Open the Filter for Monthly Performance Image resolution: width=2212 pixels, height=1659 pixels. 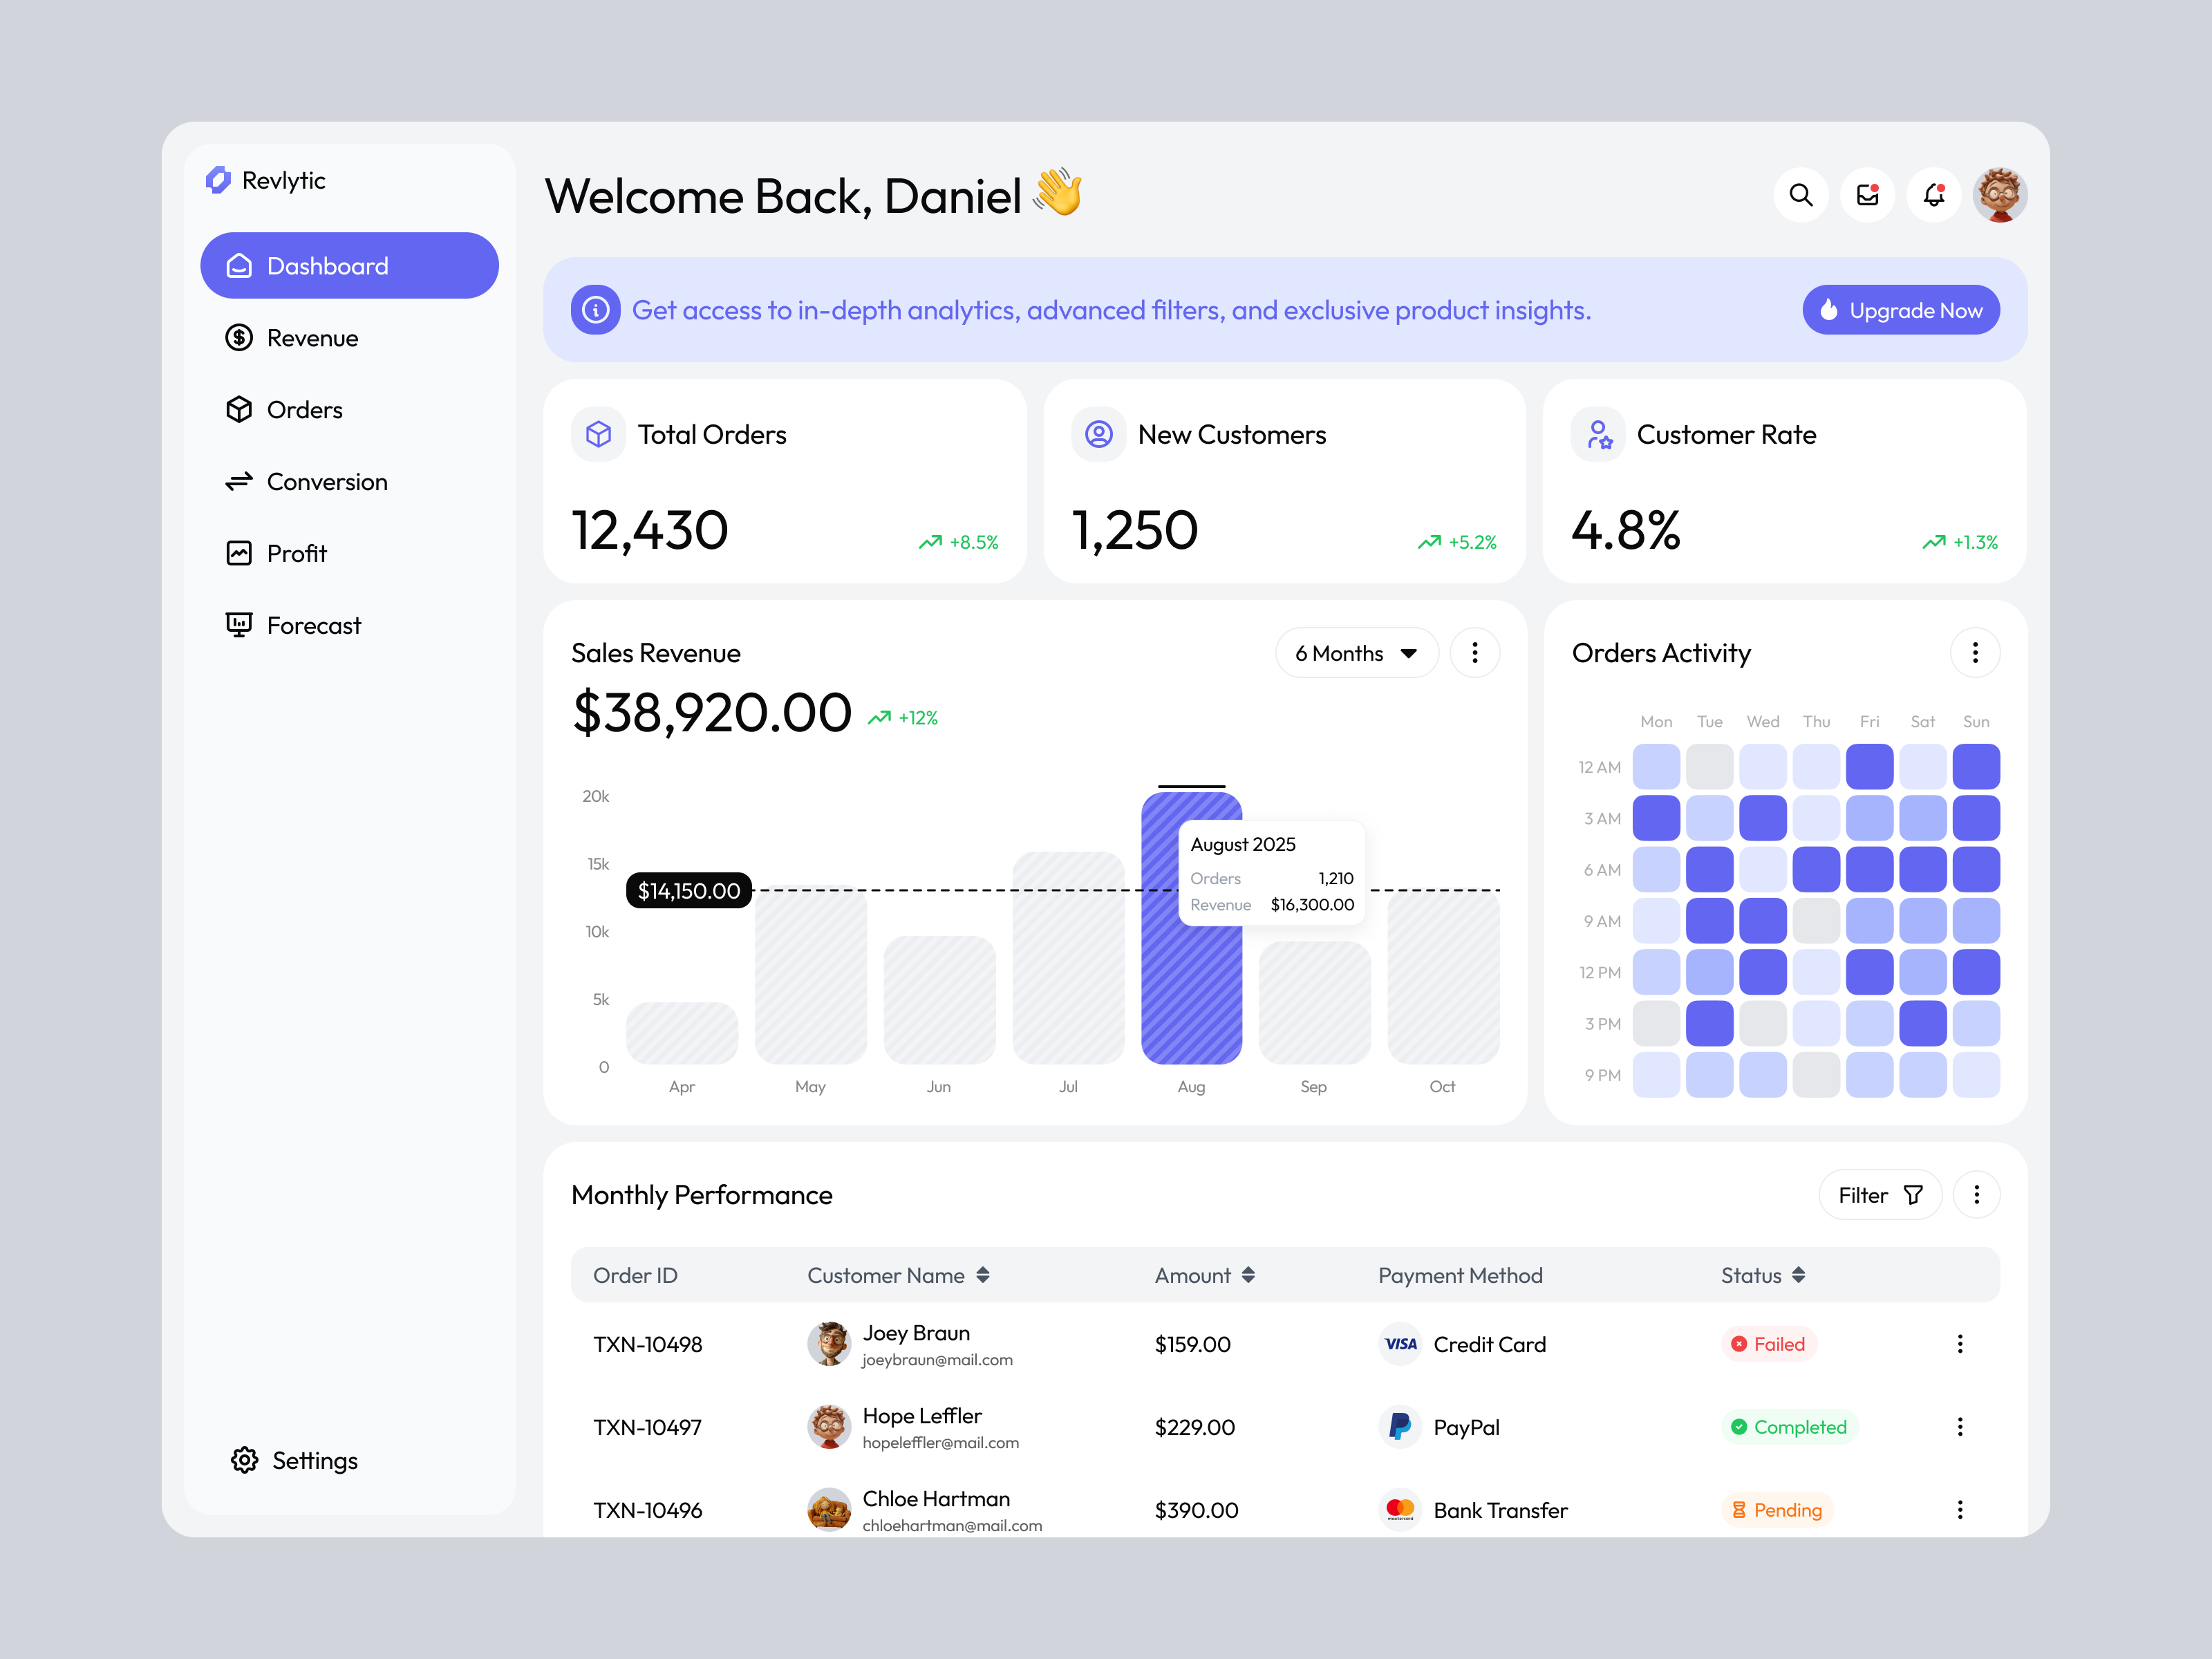pos(1879,1194)
